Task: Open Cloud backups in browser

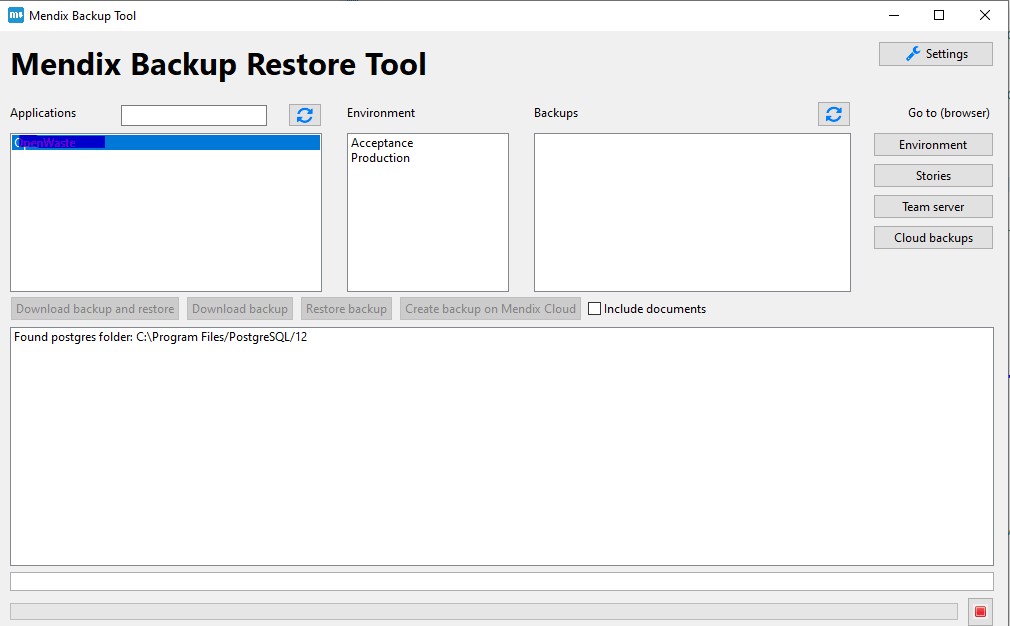Action: 933,238
